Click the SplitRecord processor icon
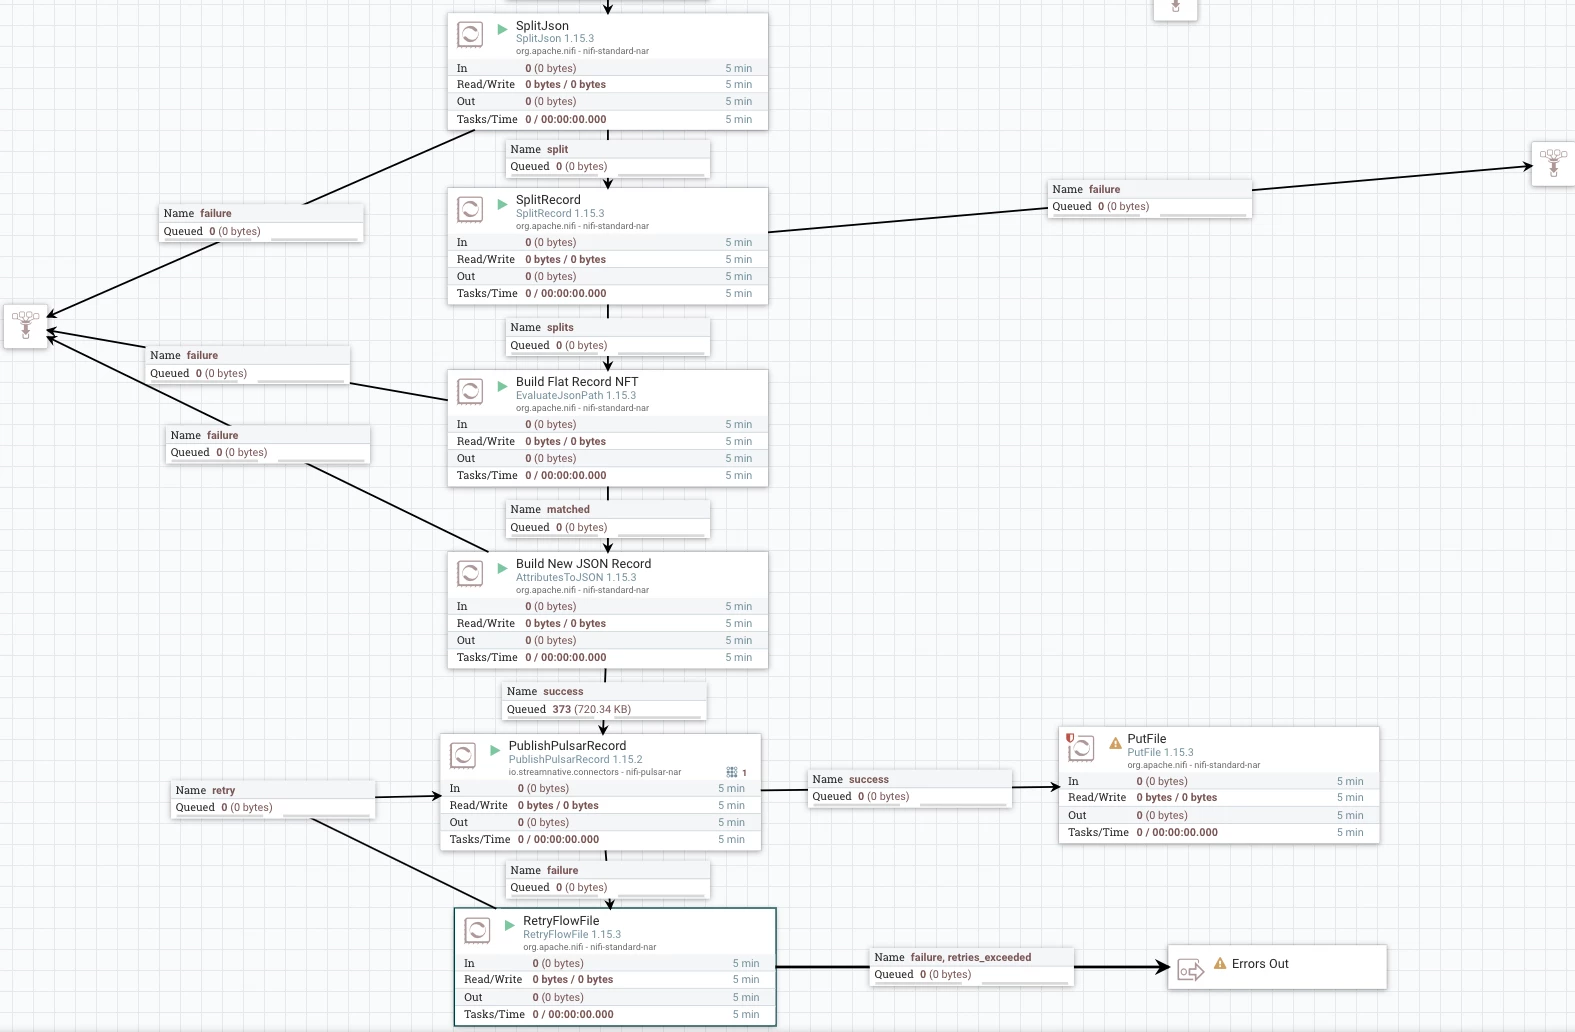1575x1032 pixels. click(470, 209)
